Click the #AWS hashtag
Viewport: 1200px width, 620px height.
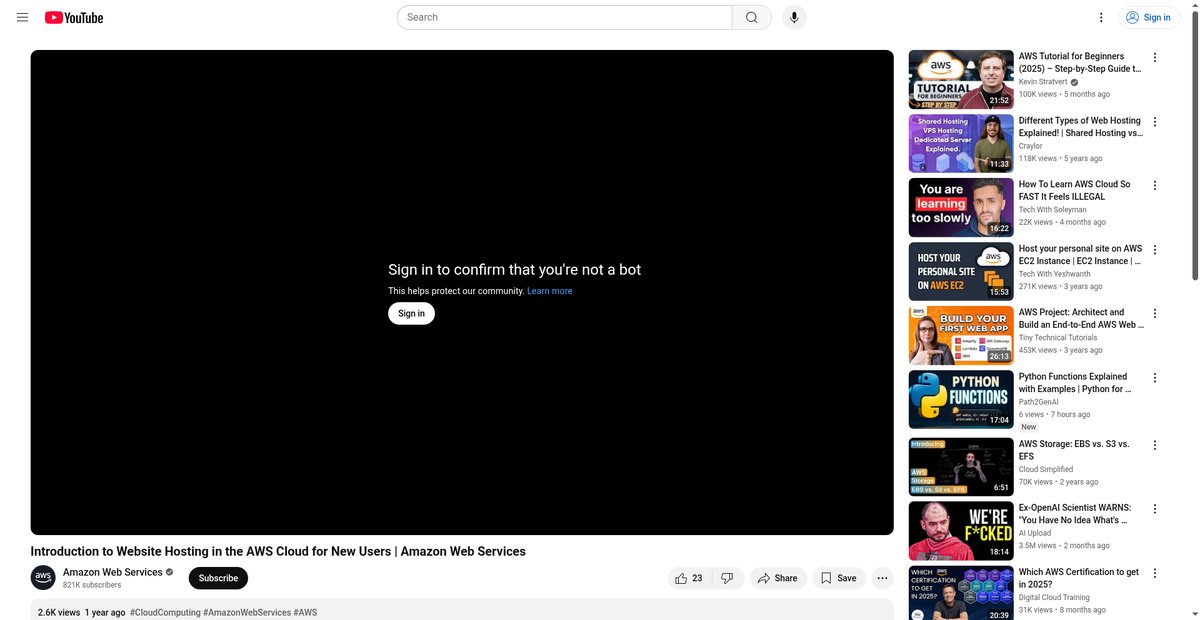(x=305, y=612)
